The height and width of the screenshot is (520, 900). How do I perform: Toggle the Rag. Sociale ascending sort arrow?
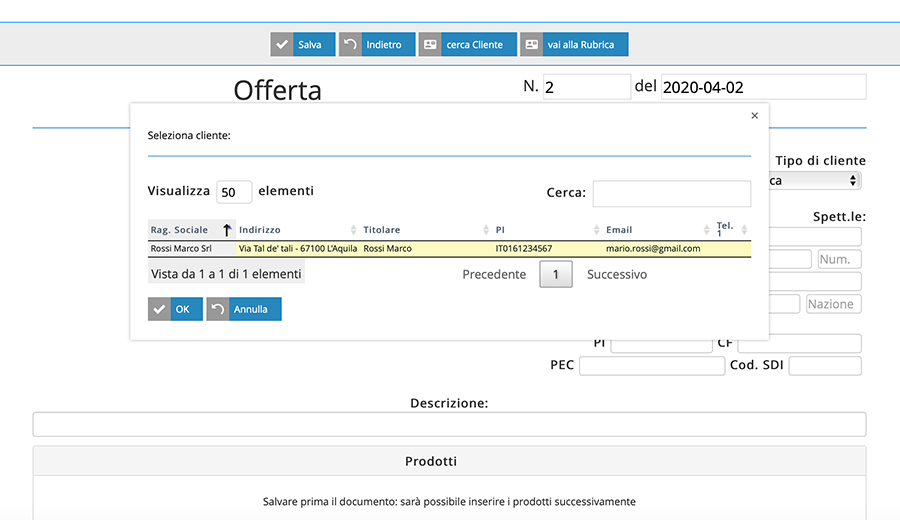[x=227, y=230]
